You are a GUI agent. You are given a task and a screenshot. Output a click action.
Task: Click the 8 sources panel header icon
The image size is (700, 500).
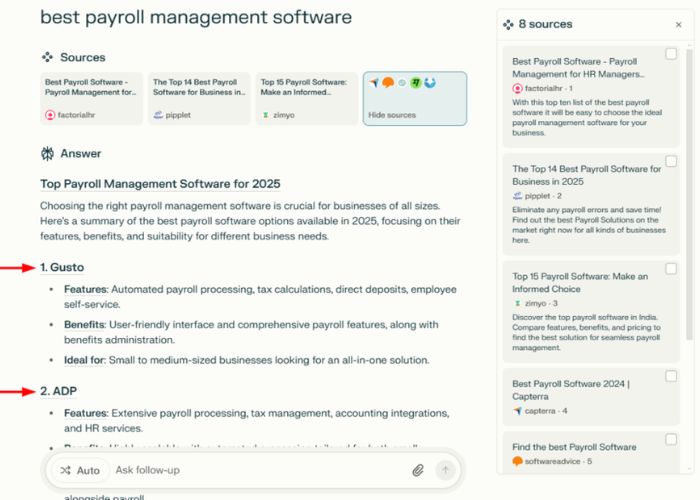click(508, 25)
